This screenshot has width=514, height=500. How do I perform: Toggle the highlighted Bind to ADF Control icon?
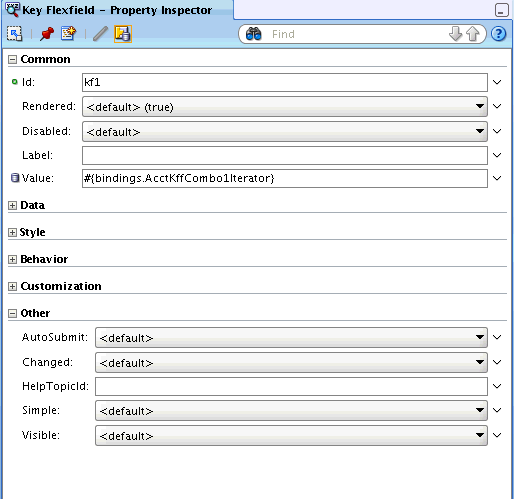tap(123, 34)
